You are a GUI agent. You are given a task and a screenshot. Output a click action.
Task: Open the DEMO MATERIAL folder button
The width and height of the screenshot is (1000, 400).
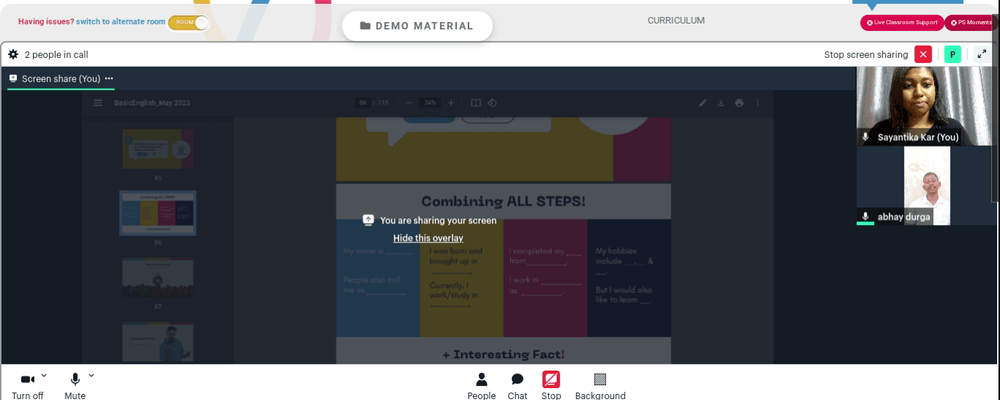[417, 26]
